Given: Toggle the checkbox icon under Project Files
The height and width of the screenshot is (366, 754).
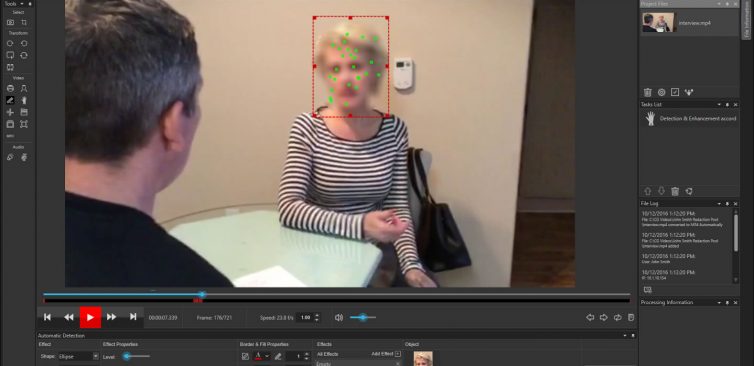Looking at the screenshot, I should (x=675, y=92).
